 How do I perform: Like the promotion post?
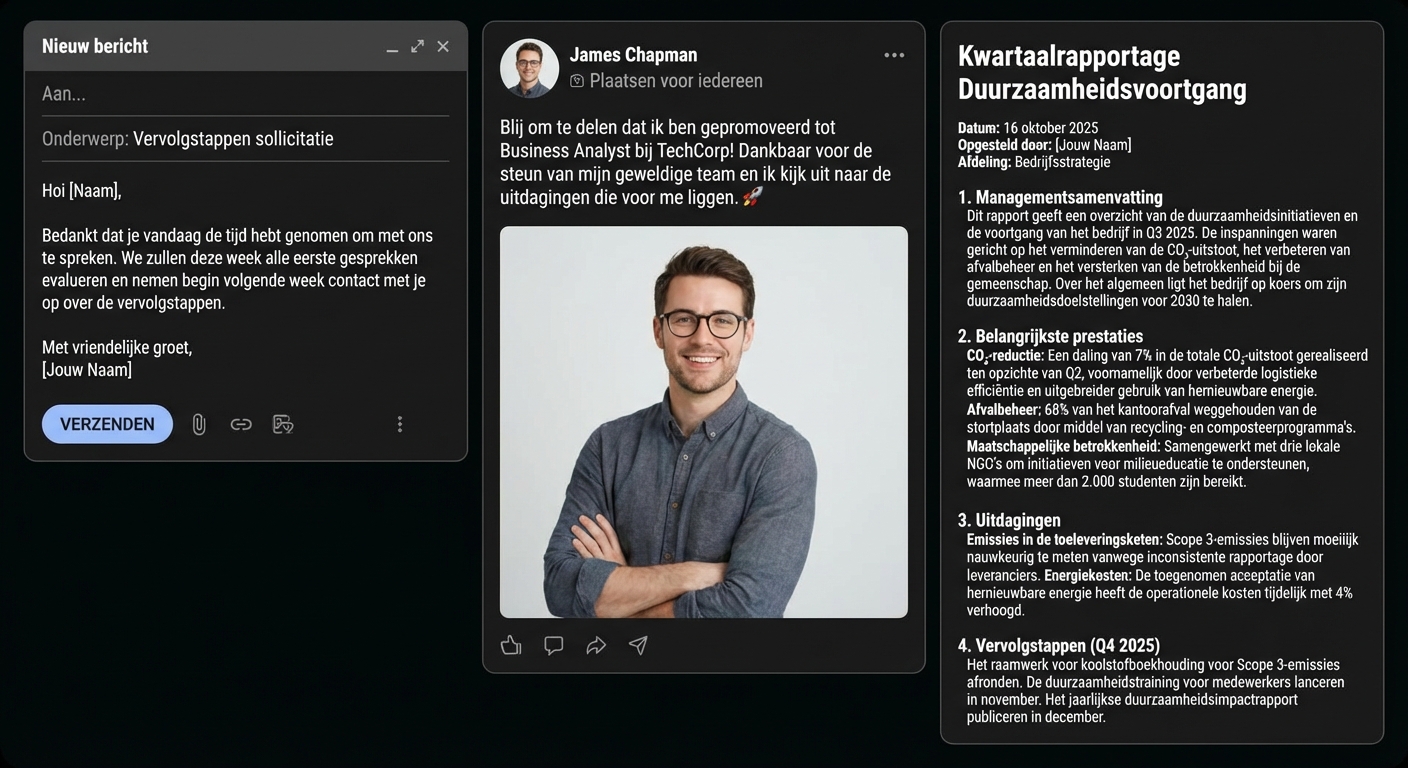(511, 645)
